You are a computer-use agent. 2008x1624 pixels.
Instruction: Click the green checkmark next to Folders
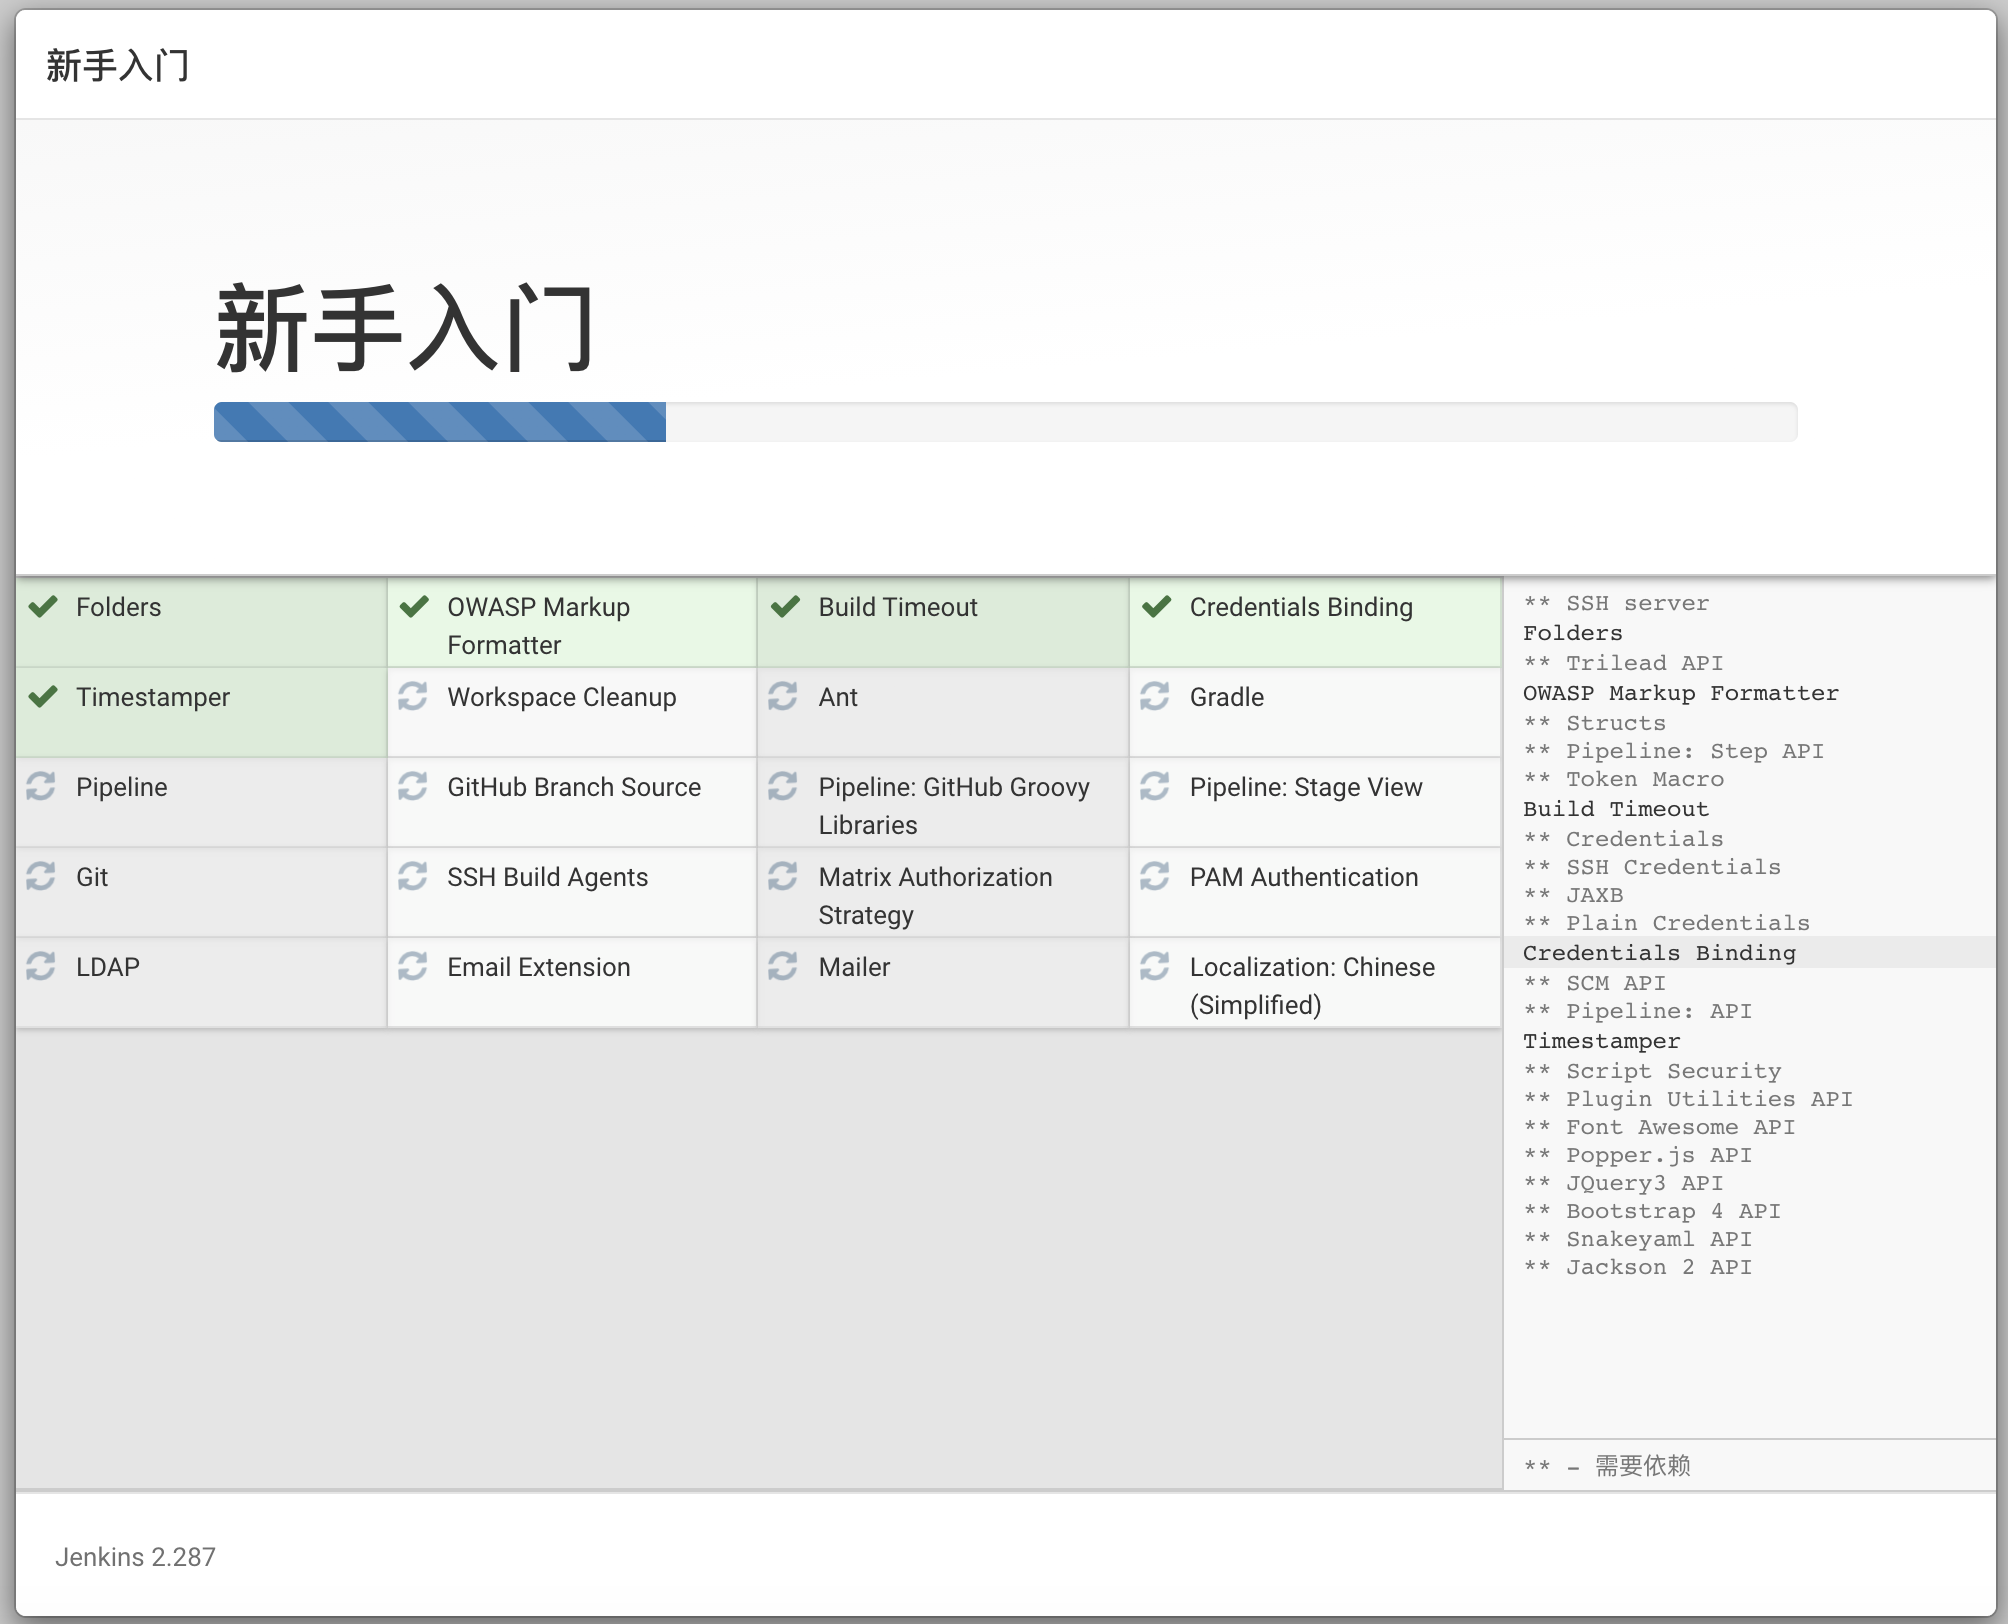43,607
